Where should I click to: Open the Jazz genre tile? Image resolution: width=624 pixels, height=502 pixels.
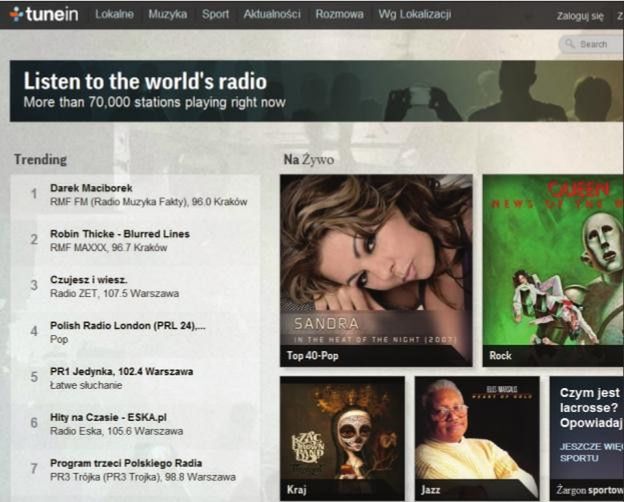click(477, 438)
